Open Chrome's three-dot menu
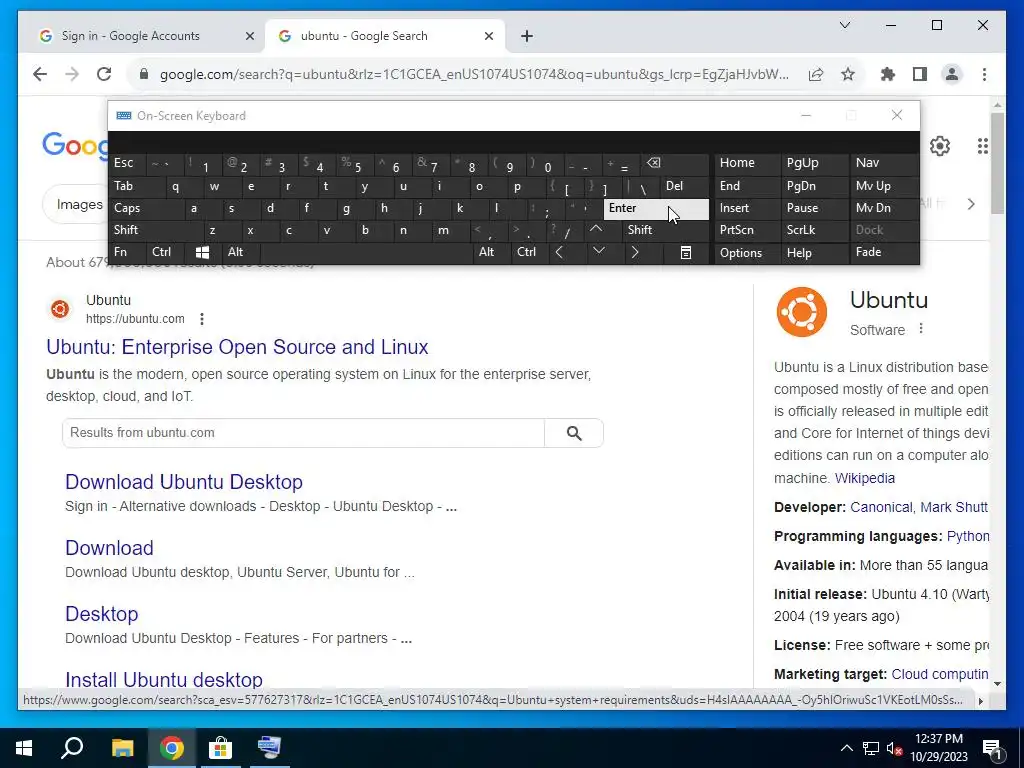 pos(984,74)
